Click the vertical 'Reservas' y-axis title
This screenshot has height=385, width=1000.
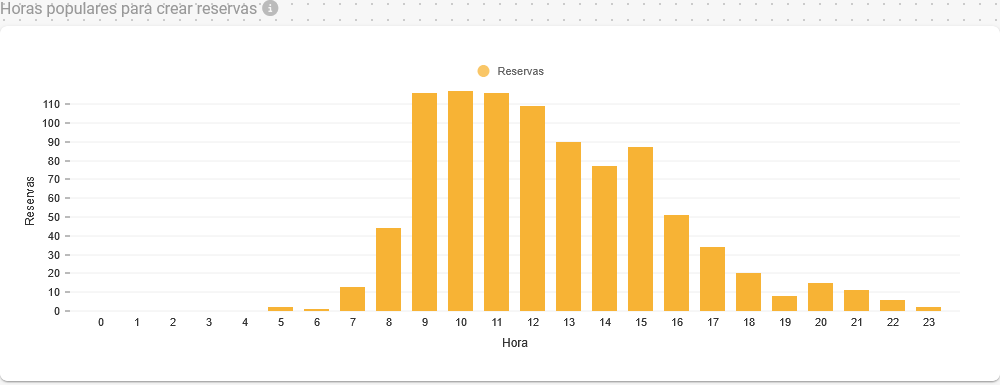(29, 201)
